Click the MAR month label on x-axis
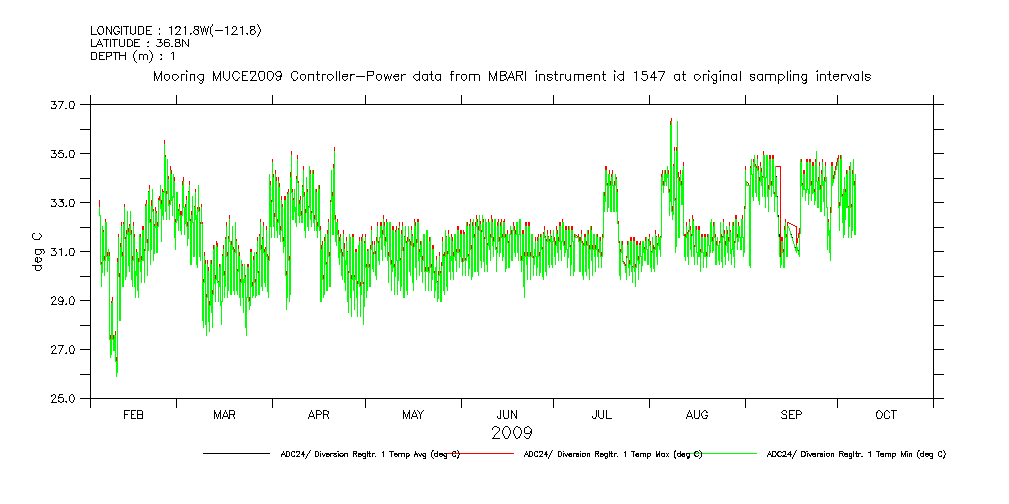This screenshot has height=504, width=1009. pyautogui.click(x=224, y=414)
